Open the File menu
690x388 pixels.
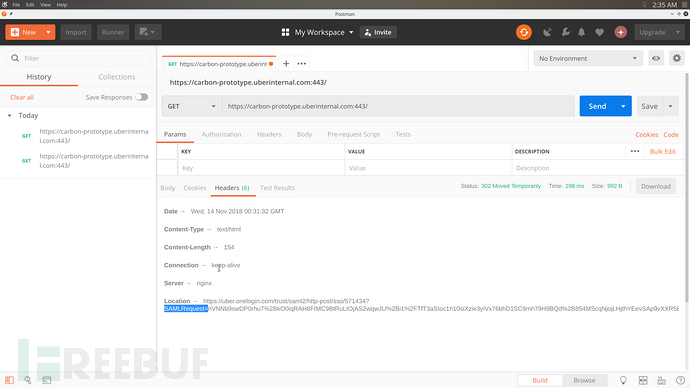(x=16, y=5)
